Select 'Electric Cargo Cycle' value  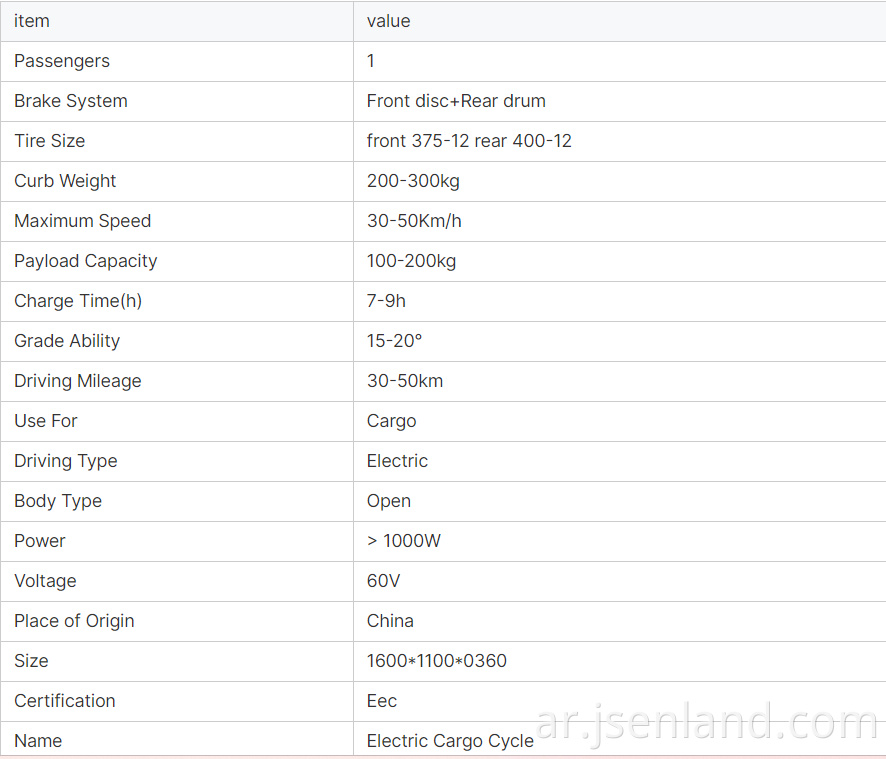(x=450, y=741)
